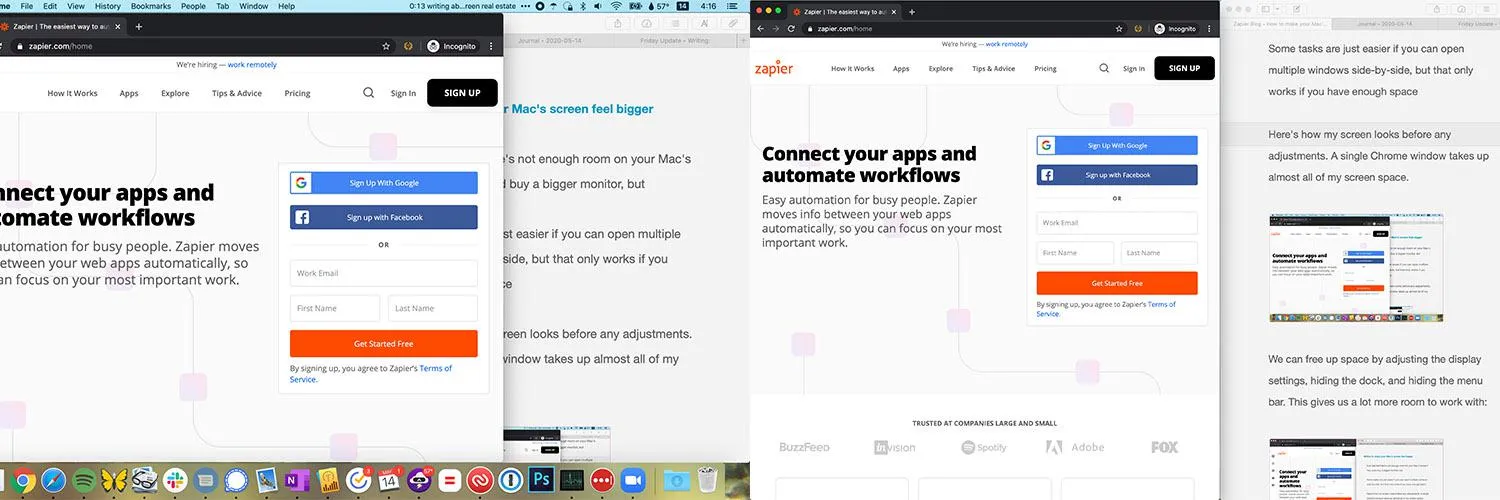
Task: Click the back arrow in right Chrome window
Action: (761, 29)
